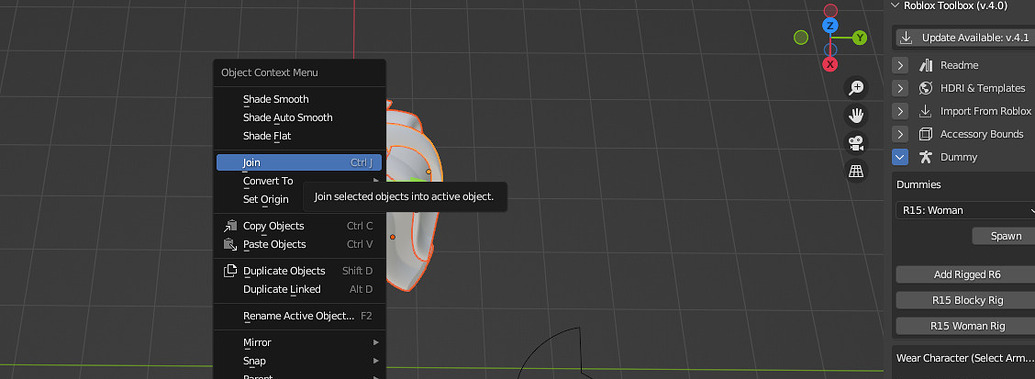
Task: Expand the Import From Roblox section
Action: point(900,111)
